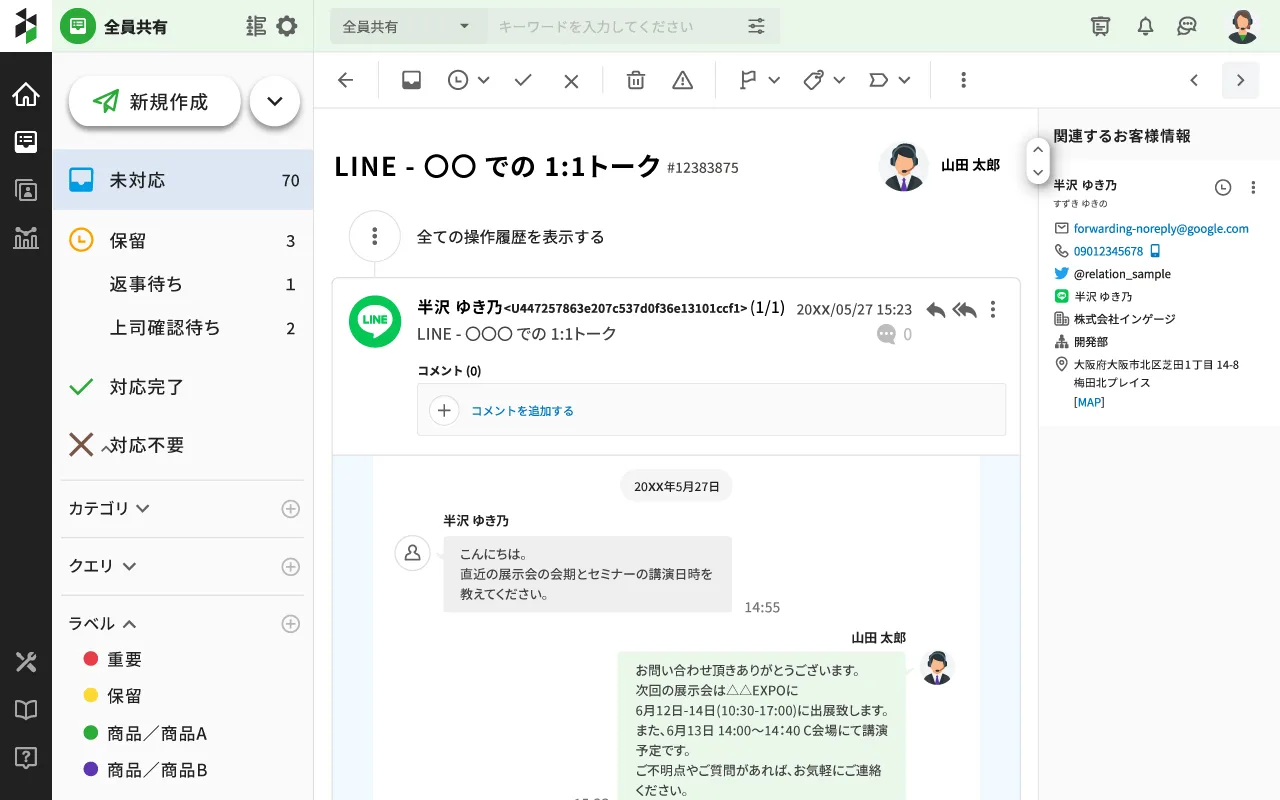Screen dimensions: 1280x800
Task: Open the tools wrench rail icon
Action: (26, 662)
